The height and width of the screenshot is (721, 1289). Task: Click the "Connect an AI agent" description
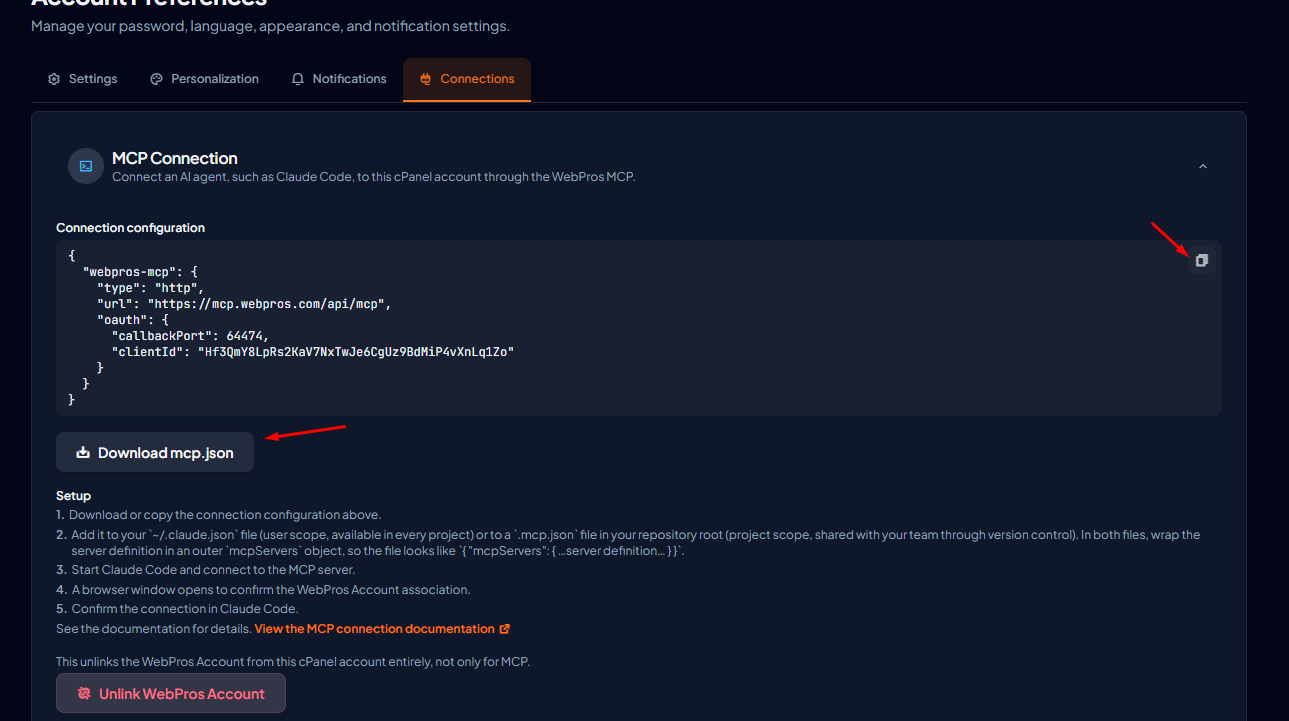click(x=374, y=177)
